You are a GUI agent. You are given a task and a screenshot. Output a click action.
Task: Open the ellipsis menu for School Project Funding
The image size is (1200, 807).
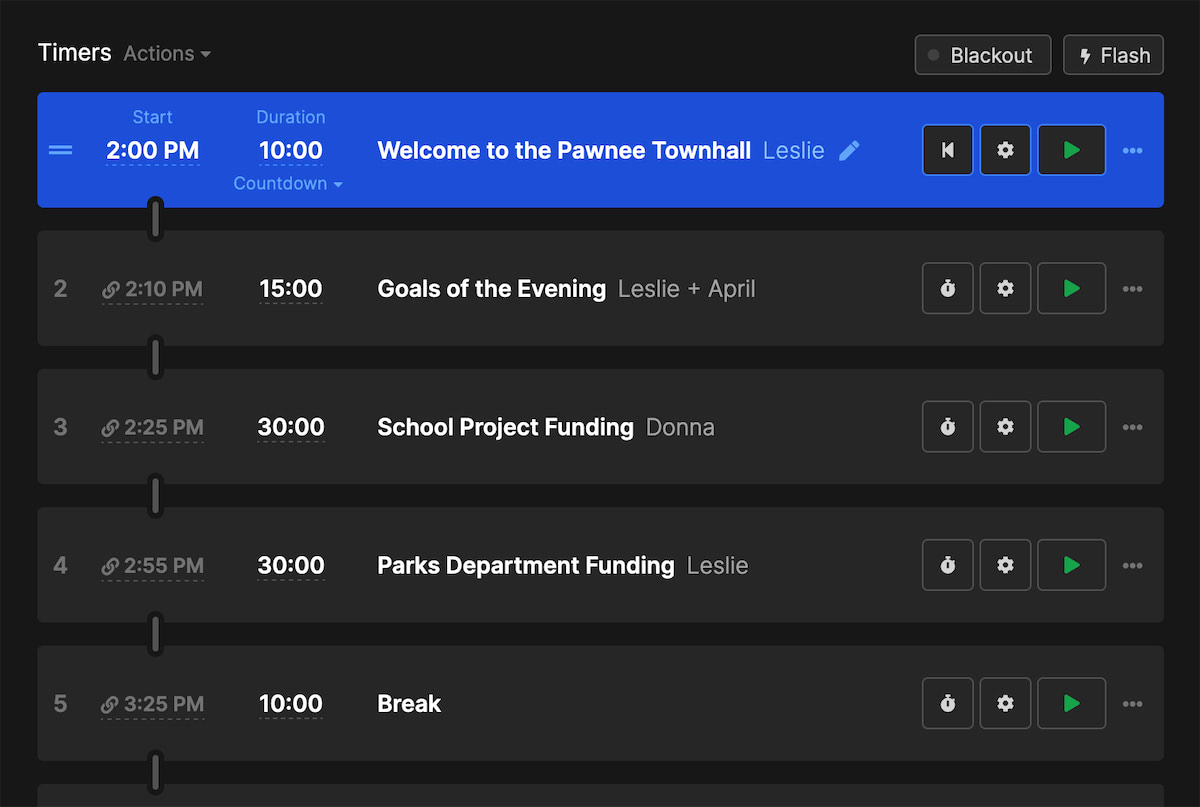1133,426
